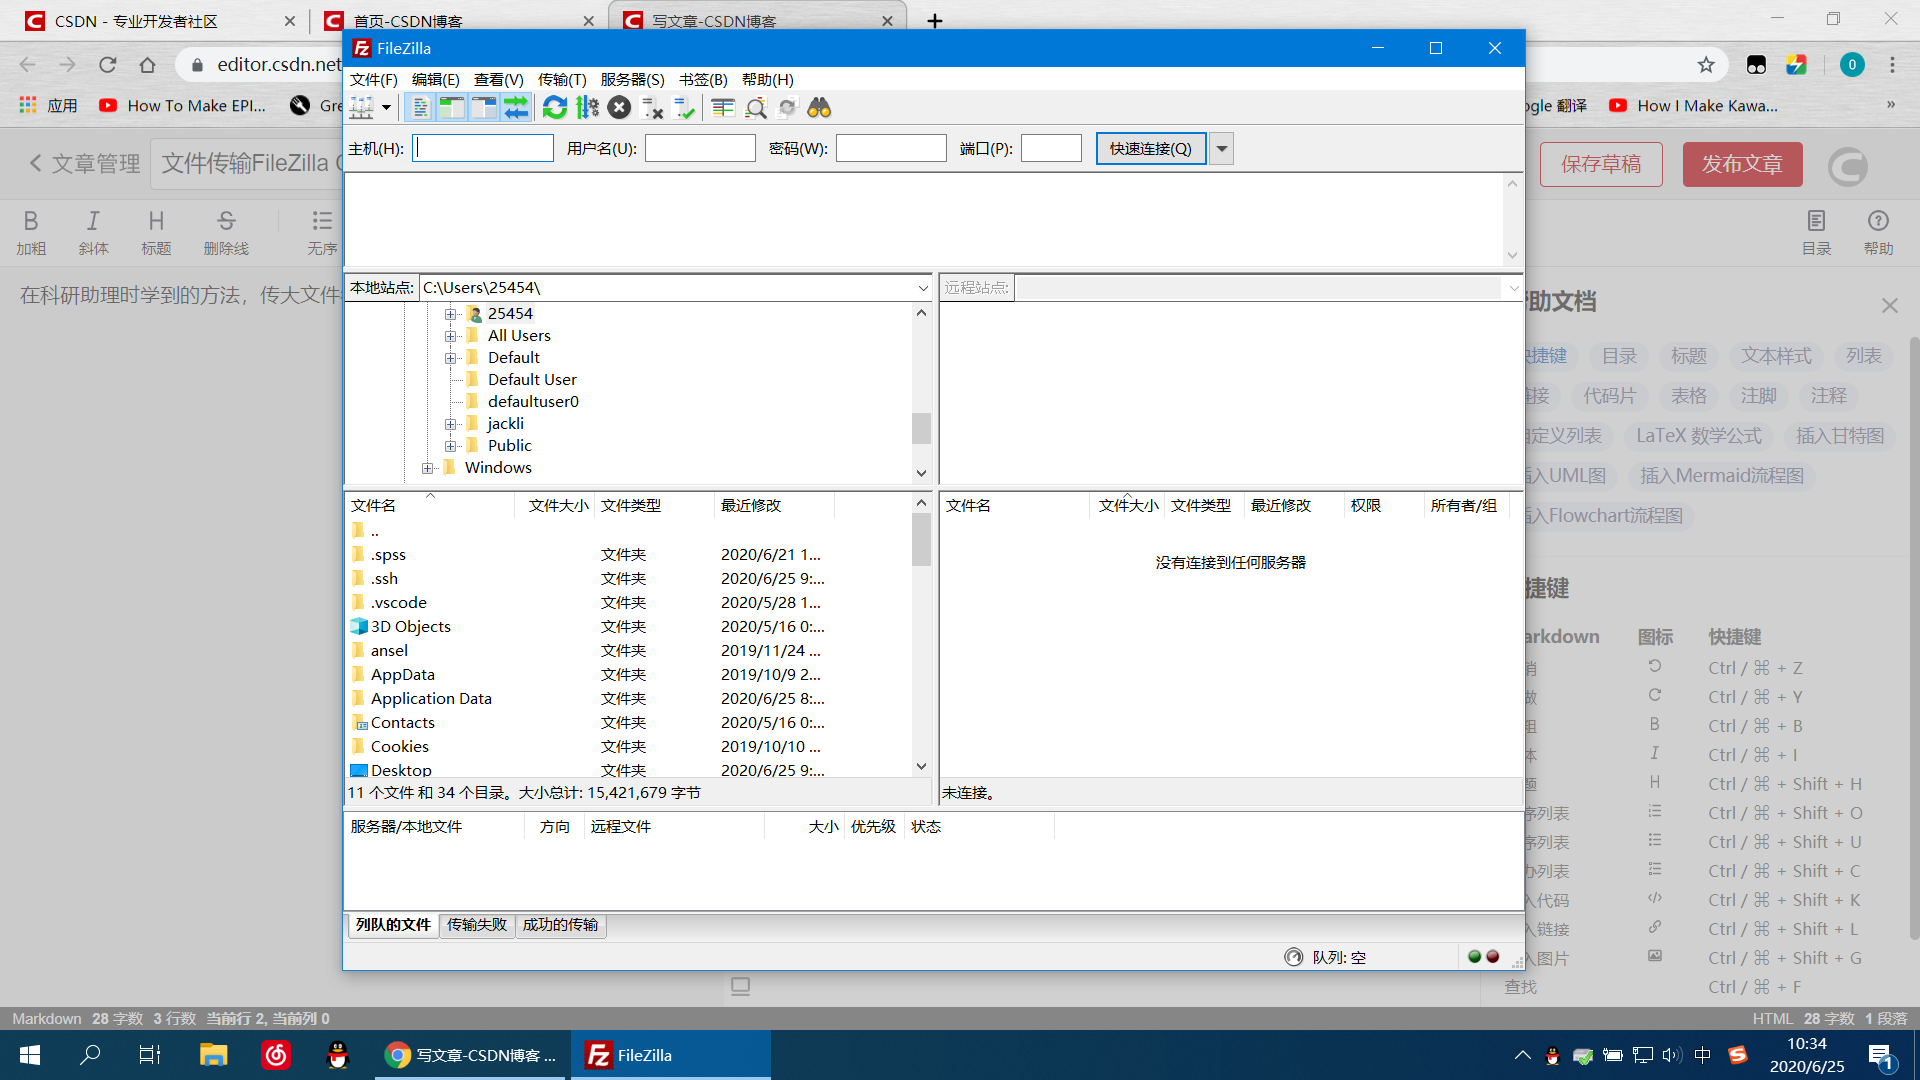Open the Site Manager icon
The width and height of the screenshot is (1920, 1080).
pos(362,108)
